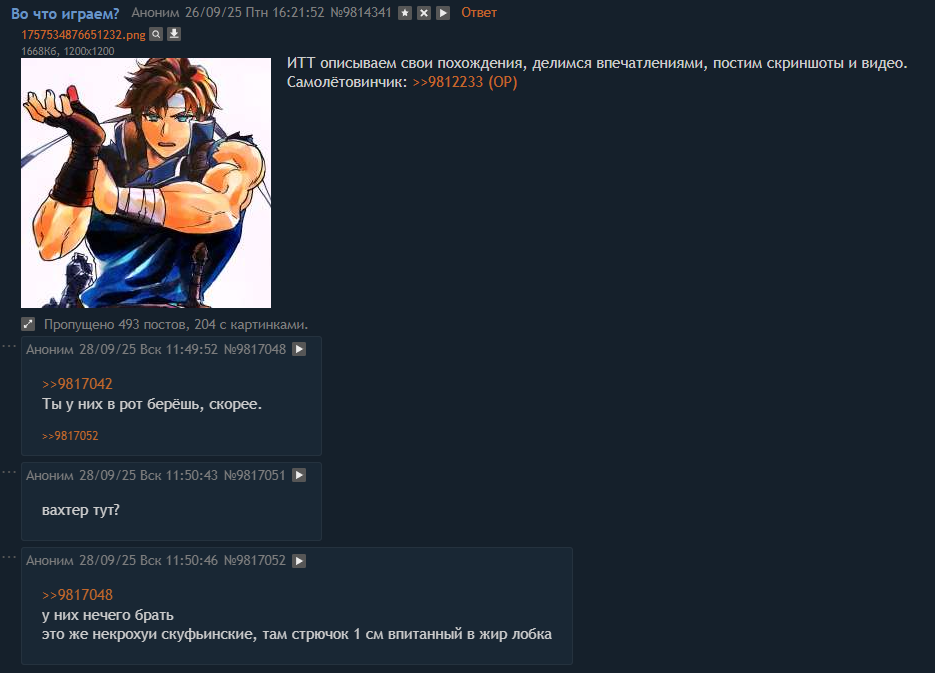Toggle ellipsis marker beside post №9817051
The image size is (935, 673).
point(9,472)
